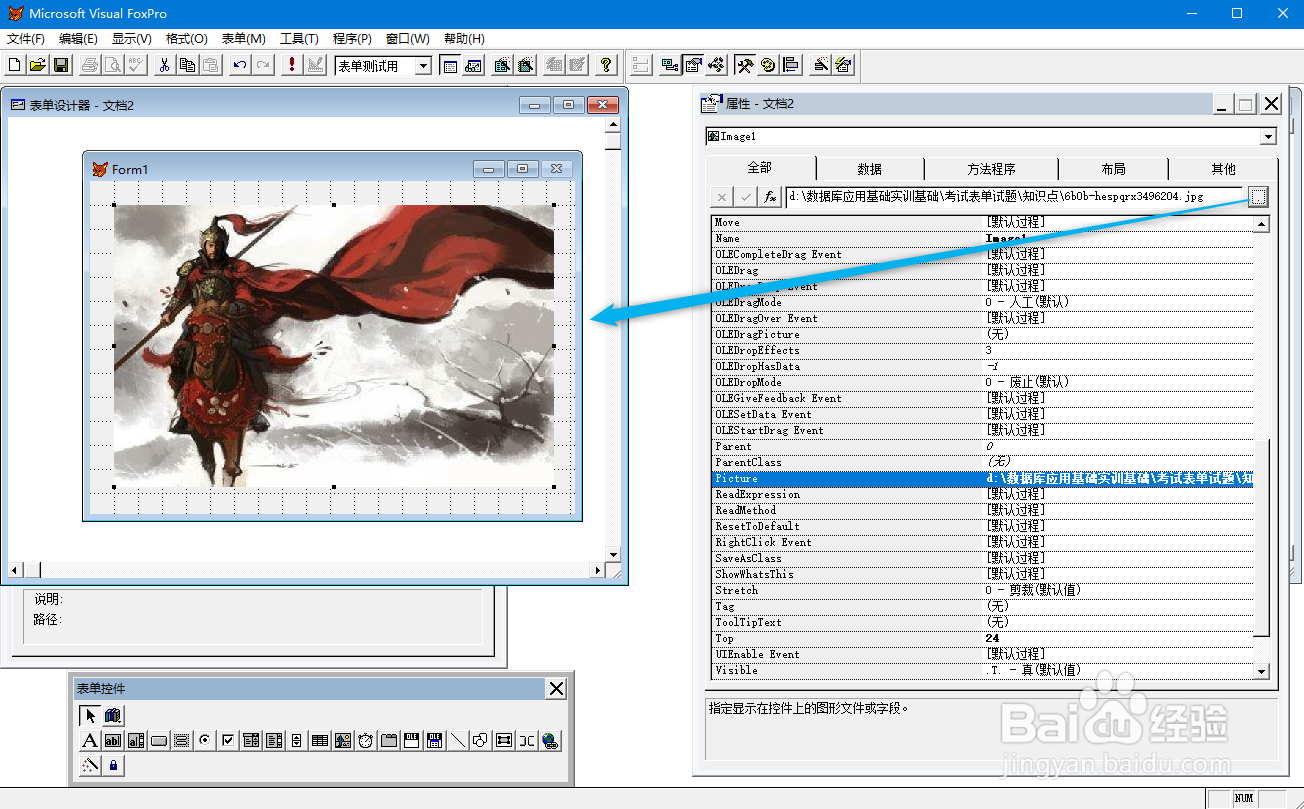The image size is (1304, 809).
Task: Click the View Classes books icon
Action: tap(113, 716)
